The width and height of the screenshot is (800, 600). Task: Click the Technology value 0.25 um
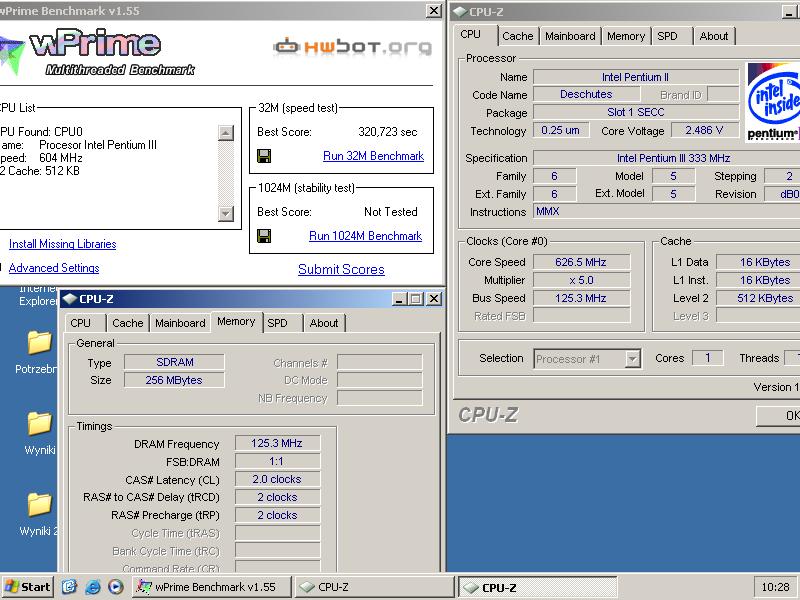pyautogui.click(x=561, y=131)
